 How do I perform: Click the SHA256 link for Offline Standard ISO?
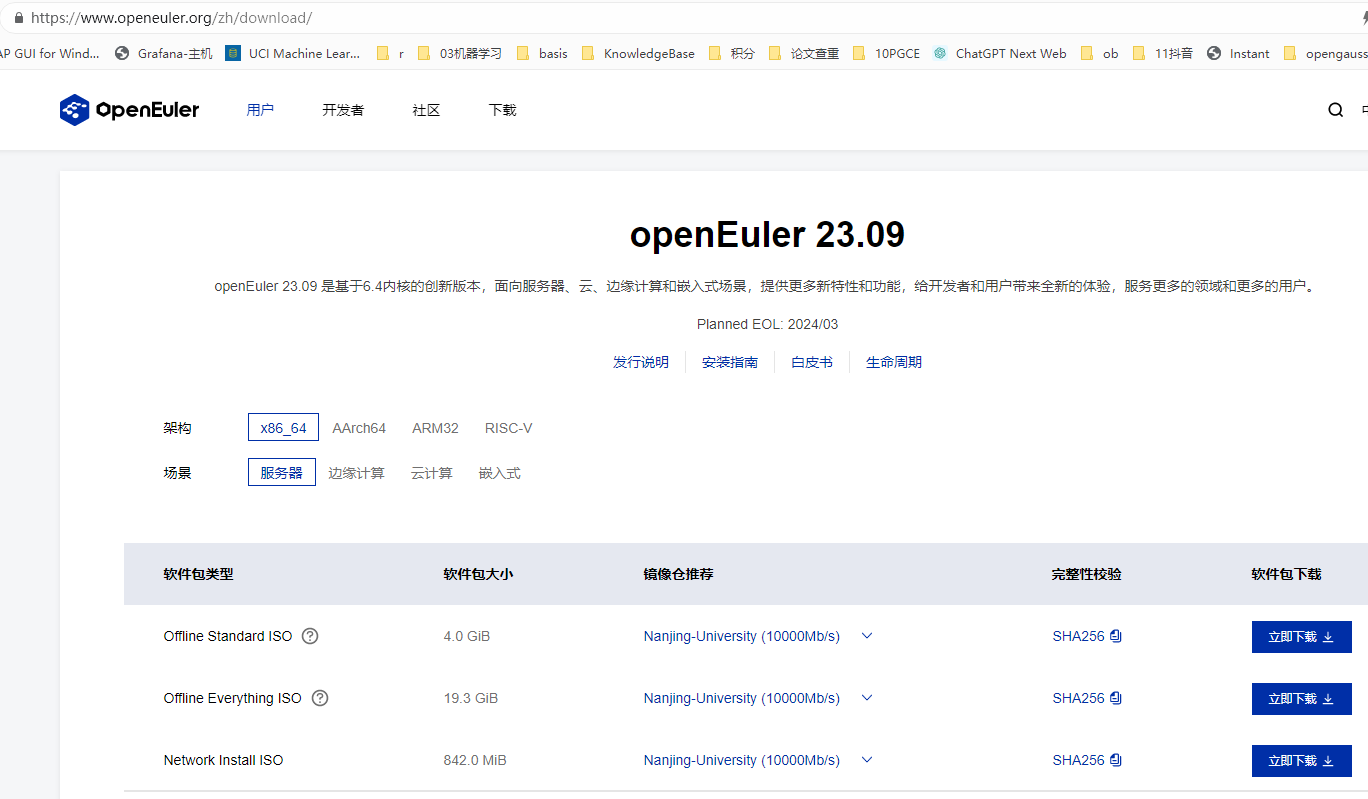pyautogui.click(x=1078, y=636)
